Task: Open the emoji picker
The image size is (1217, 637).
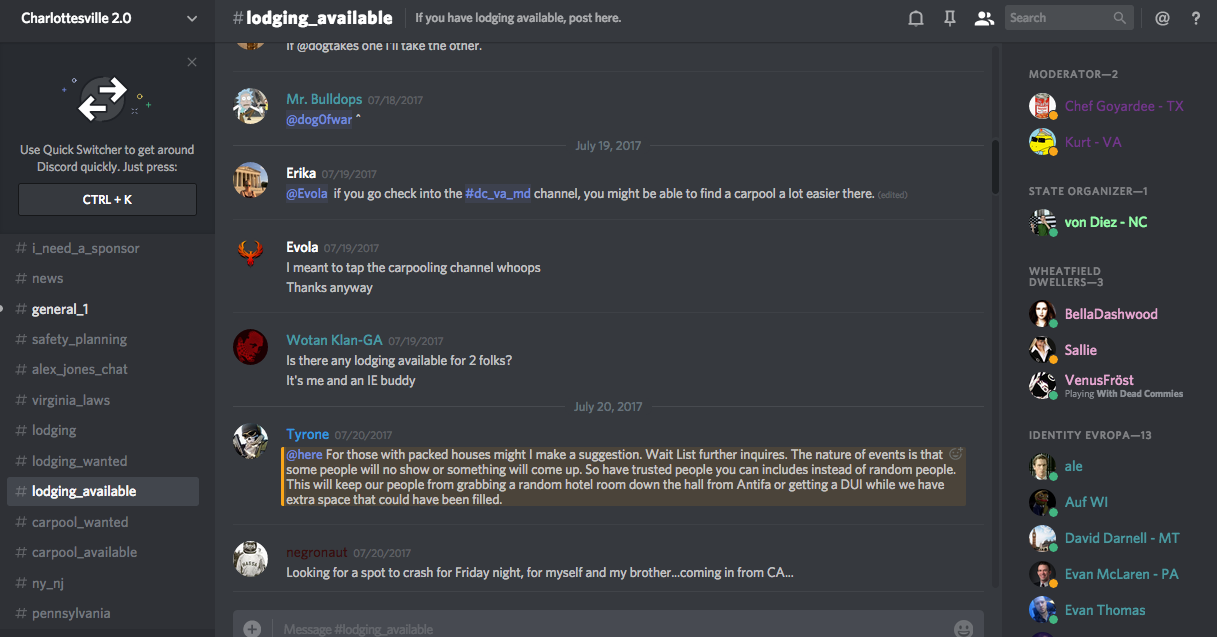Action: click(x=963, y=629)
